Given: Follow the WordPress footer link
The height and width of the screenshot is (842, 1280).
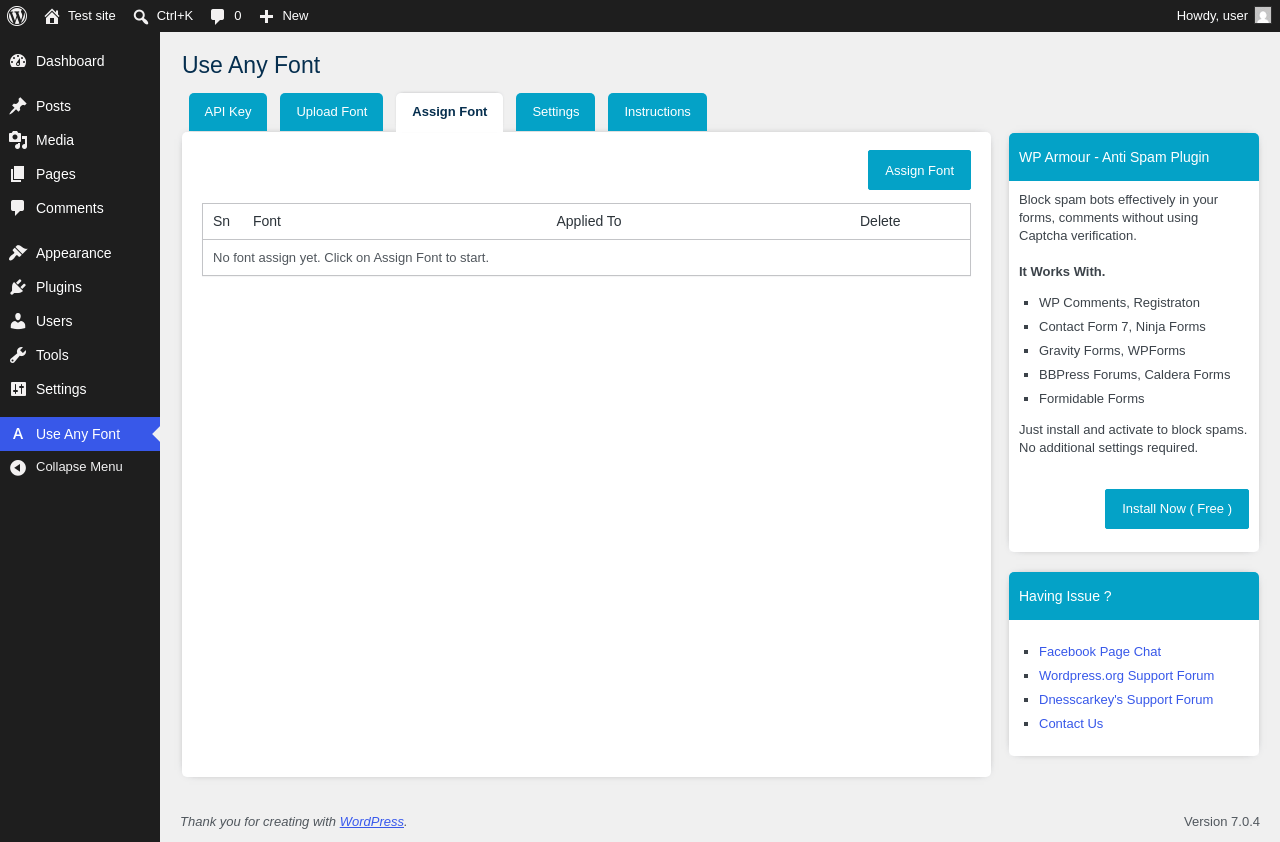Looking at the screenshot, I should tap(372, 822).
